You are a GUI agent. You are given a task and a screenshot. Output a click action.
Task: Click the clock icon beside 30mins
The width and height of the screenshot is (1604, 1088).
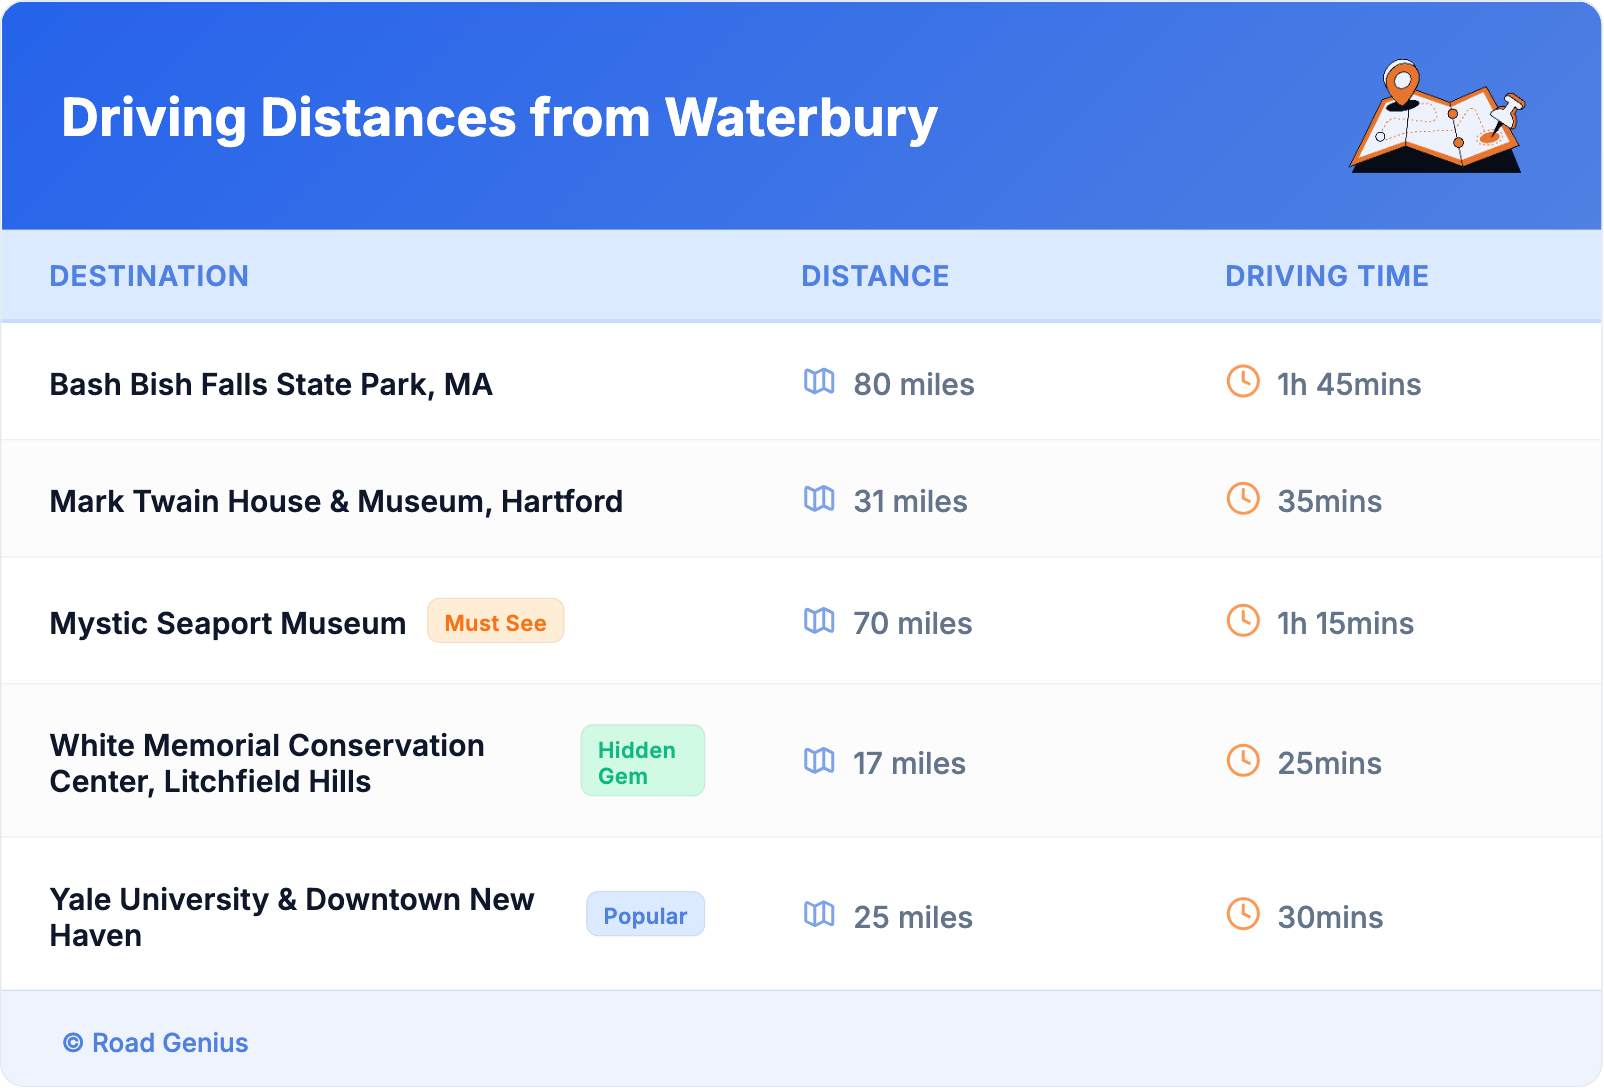[1243, 914]
